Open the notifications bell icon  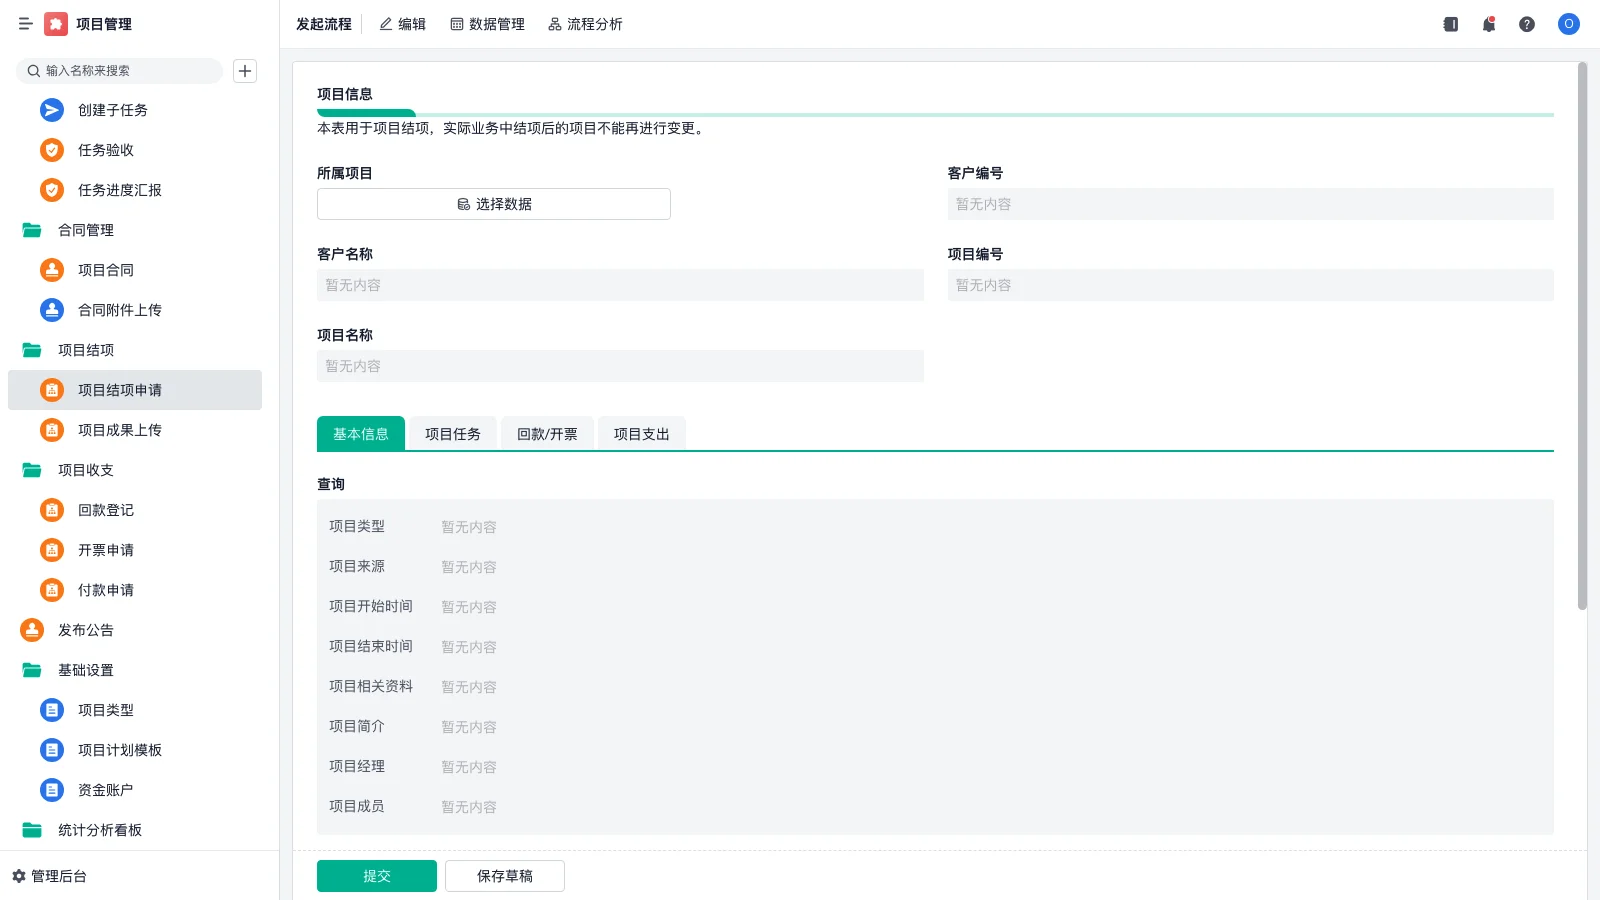click(x=1488, y=24)
